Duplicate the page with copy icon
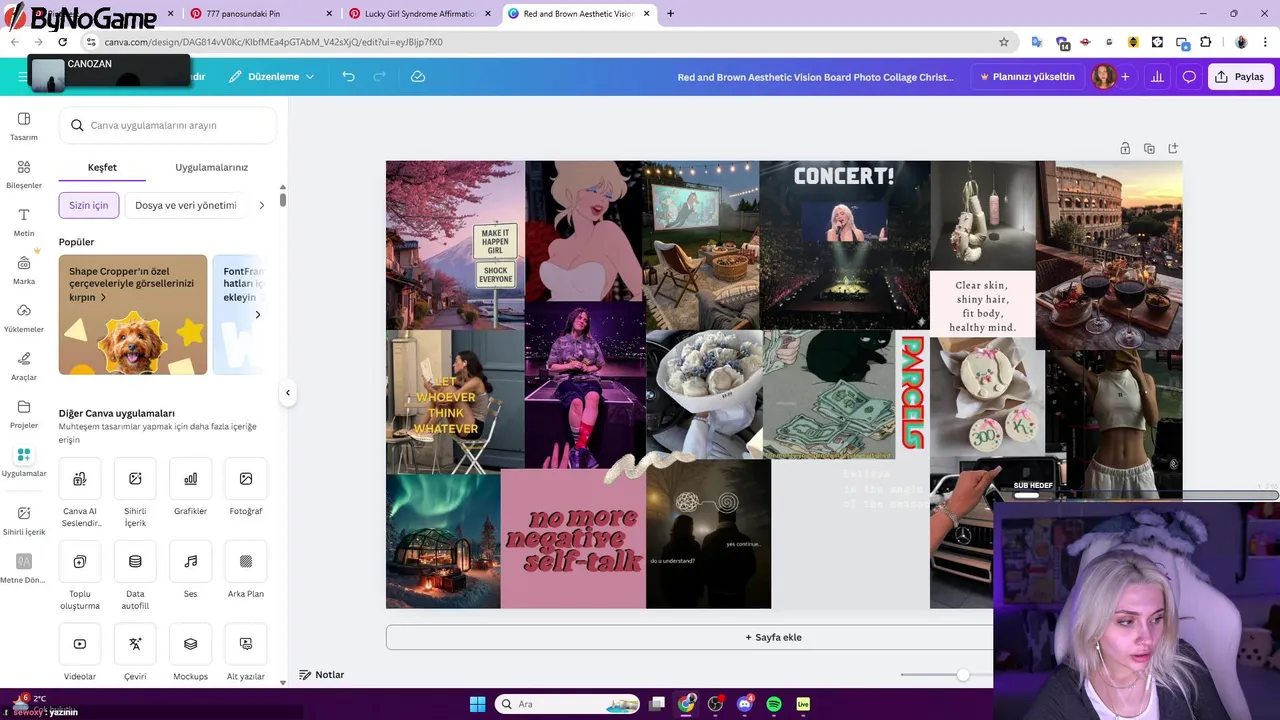The height and width of the screenshot is (720, 1280). pyautogui.click(x=1149, y=148)
